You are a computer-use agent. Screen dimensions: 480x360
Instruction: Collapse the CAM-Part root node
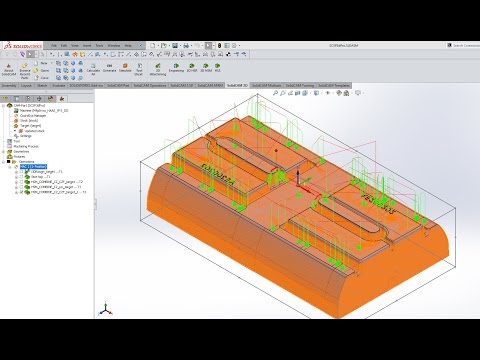[x=4, y=105]
